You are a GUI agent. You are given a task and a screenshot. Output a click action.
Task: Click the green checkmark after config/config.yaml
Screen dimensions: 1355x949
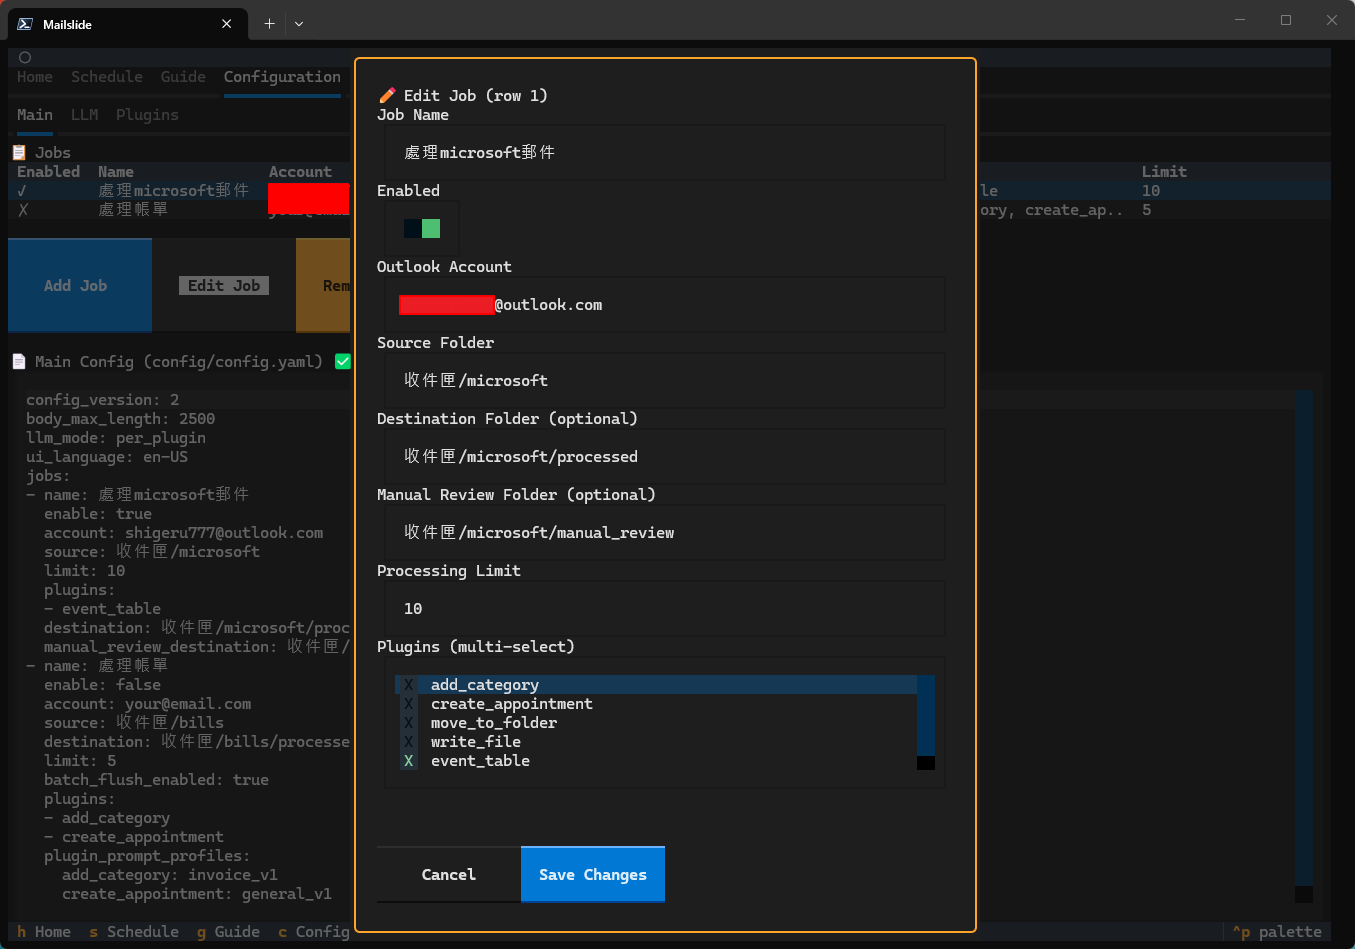(x=342, y=361)
